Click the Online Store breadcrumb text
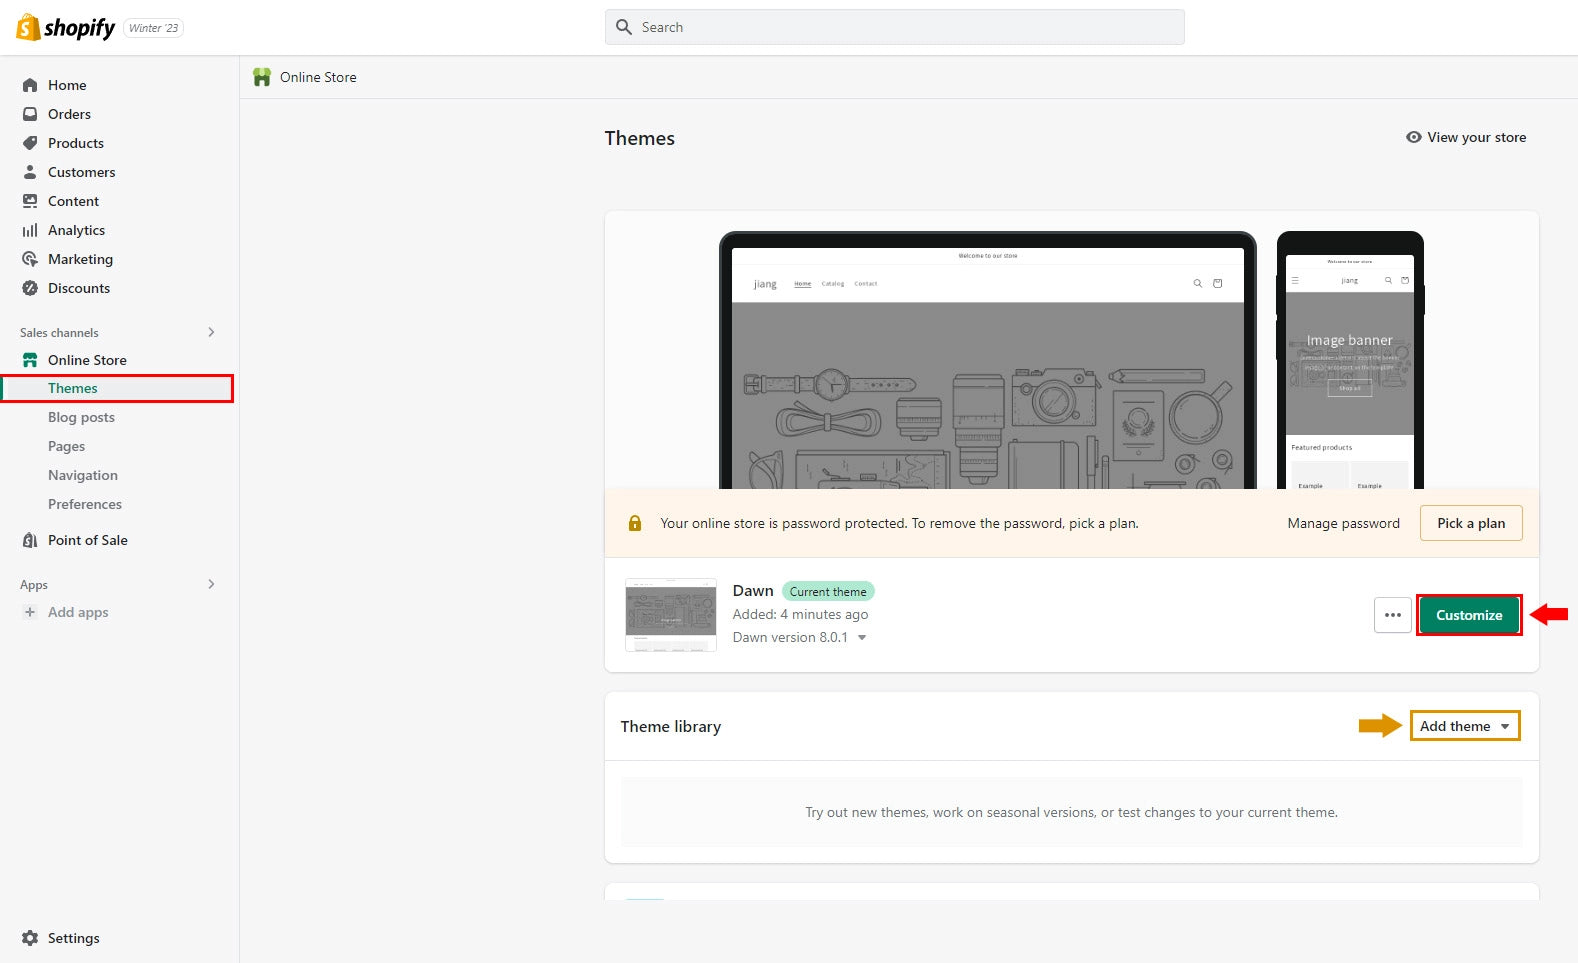 pos(318,77)
